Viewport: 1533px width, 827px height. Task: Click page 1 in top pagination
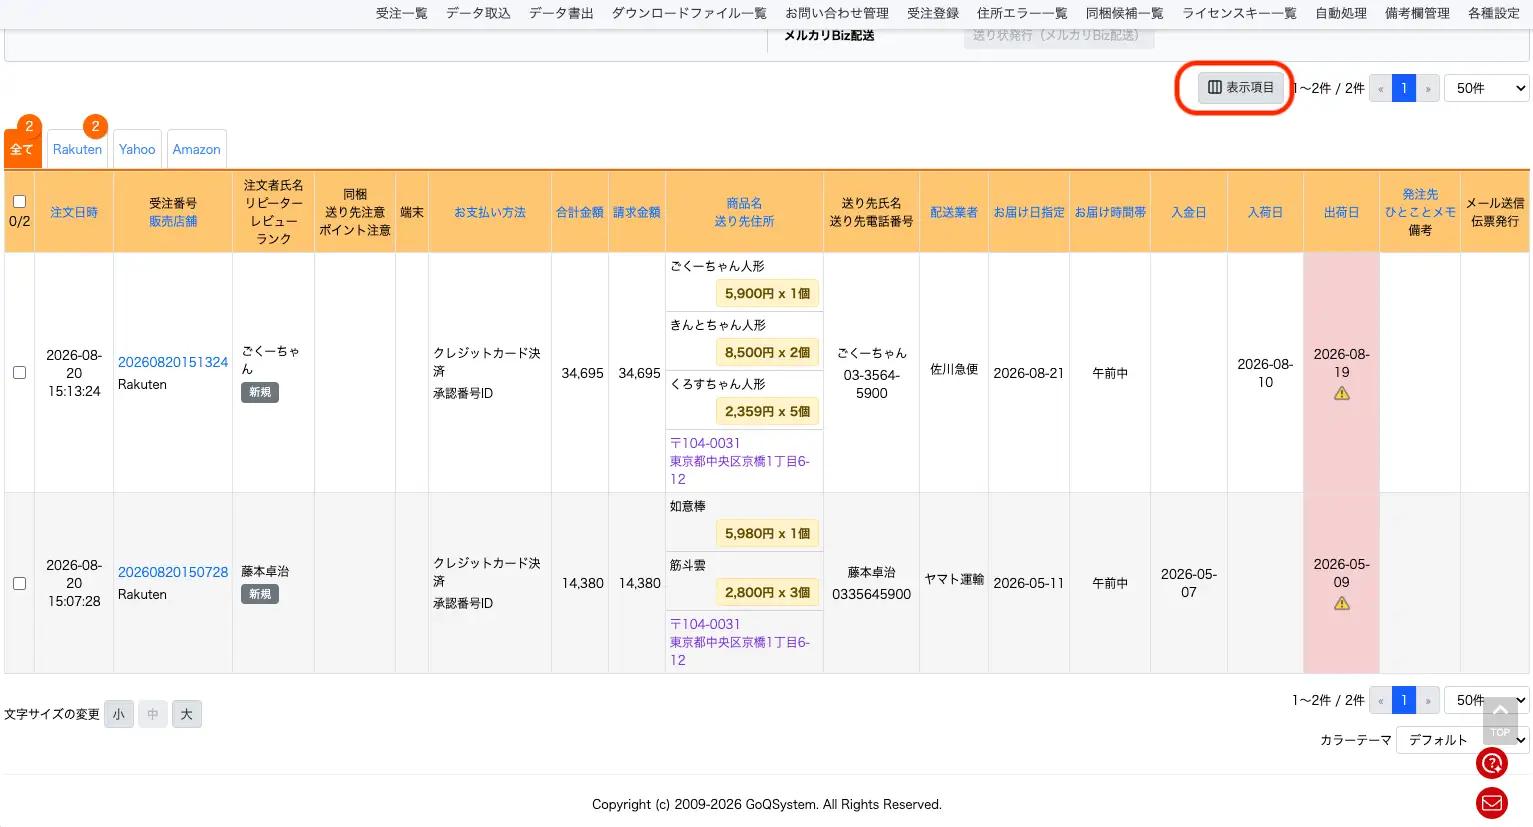coord(1404,88)
